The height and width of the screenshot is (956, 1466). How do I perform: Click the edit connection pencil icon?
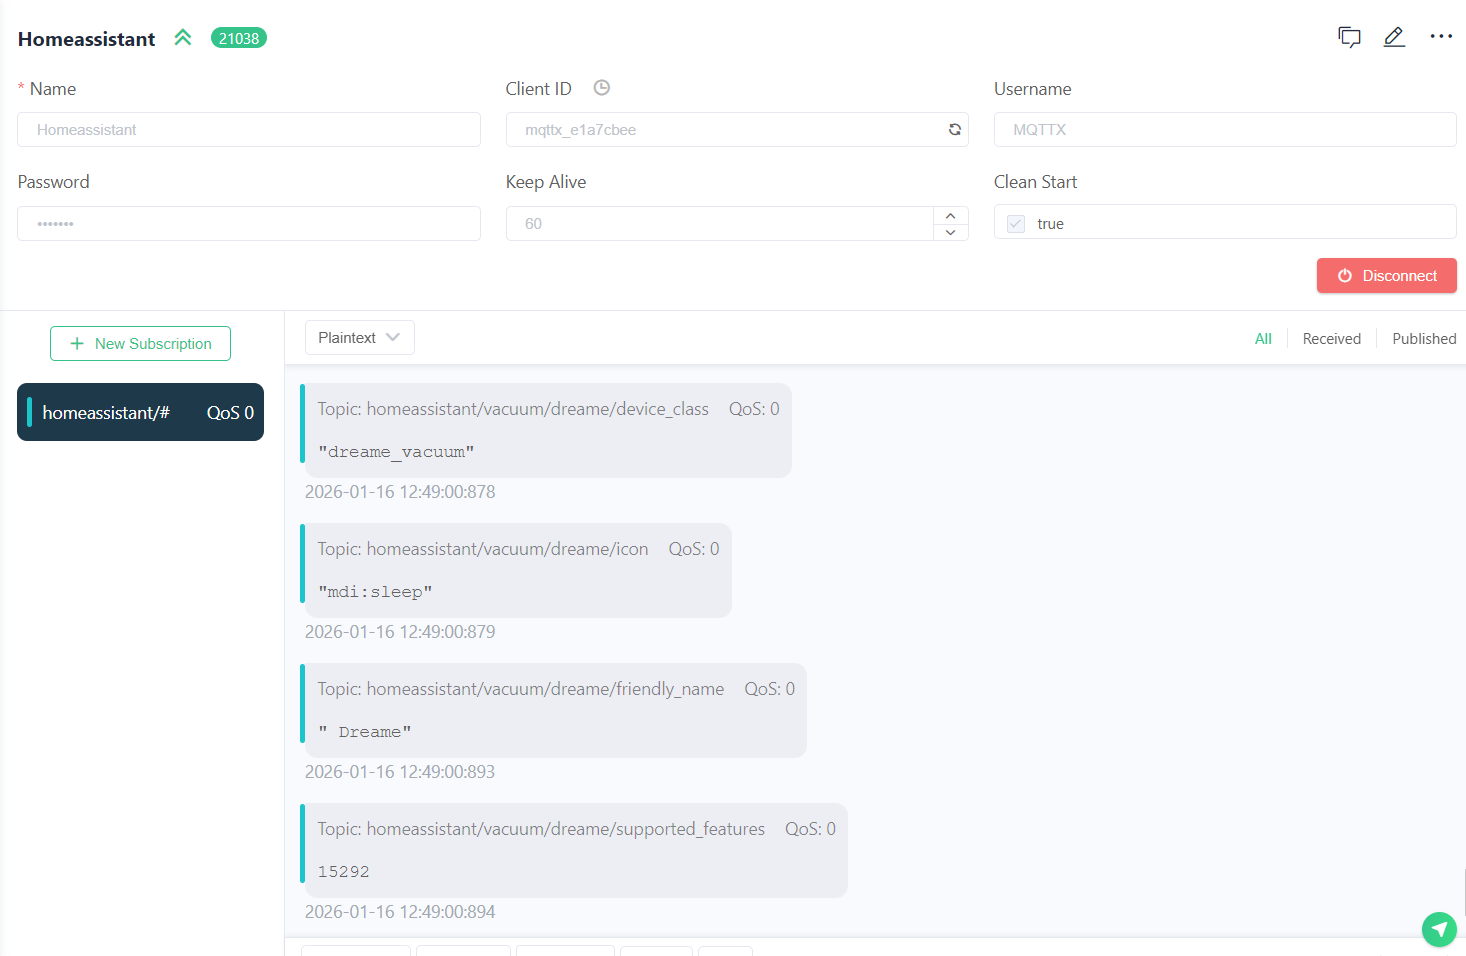click(x=1394, y=37)
